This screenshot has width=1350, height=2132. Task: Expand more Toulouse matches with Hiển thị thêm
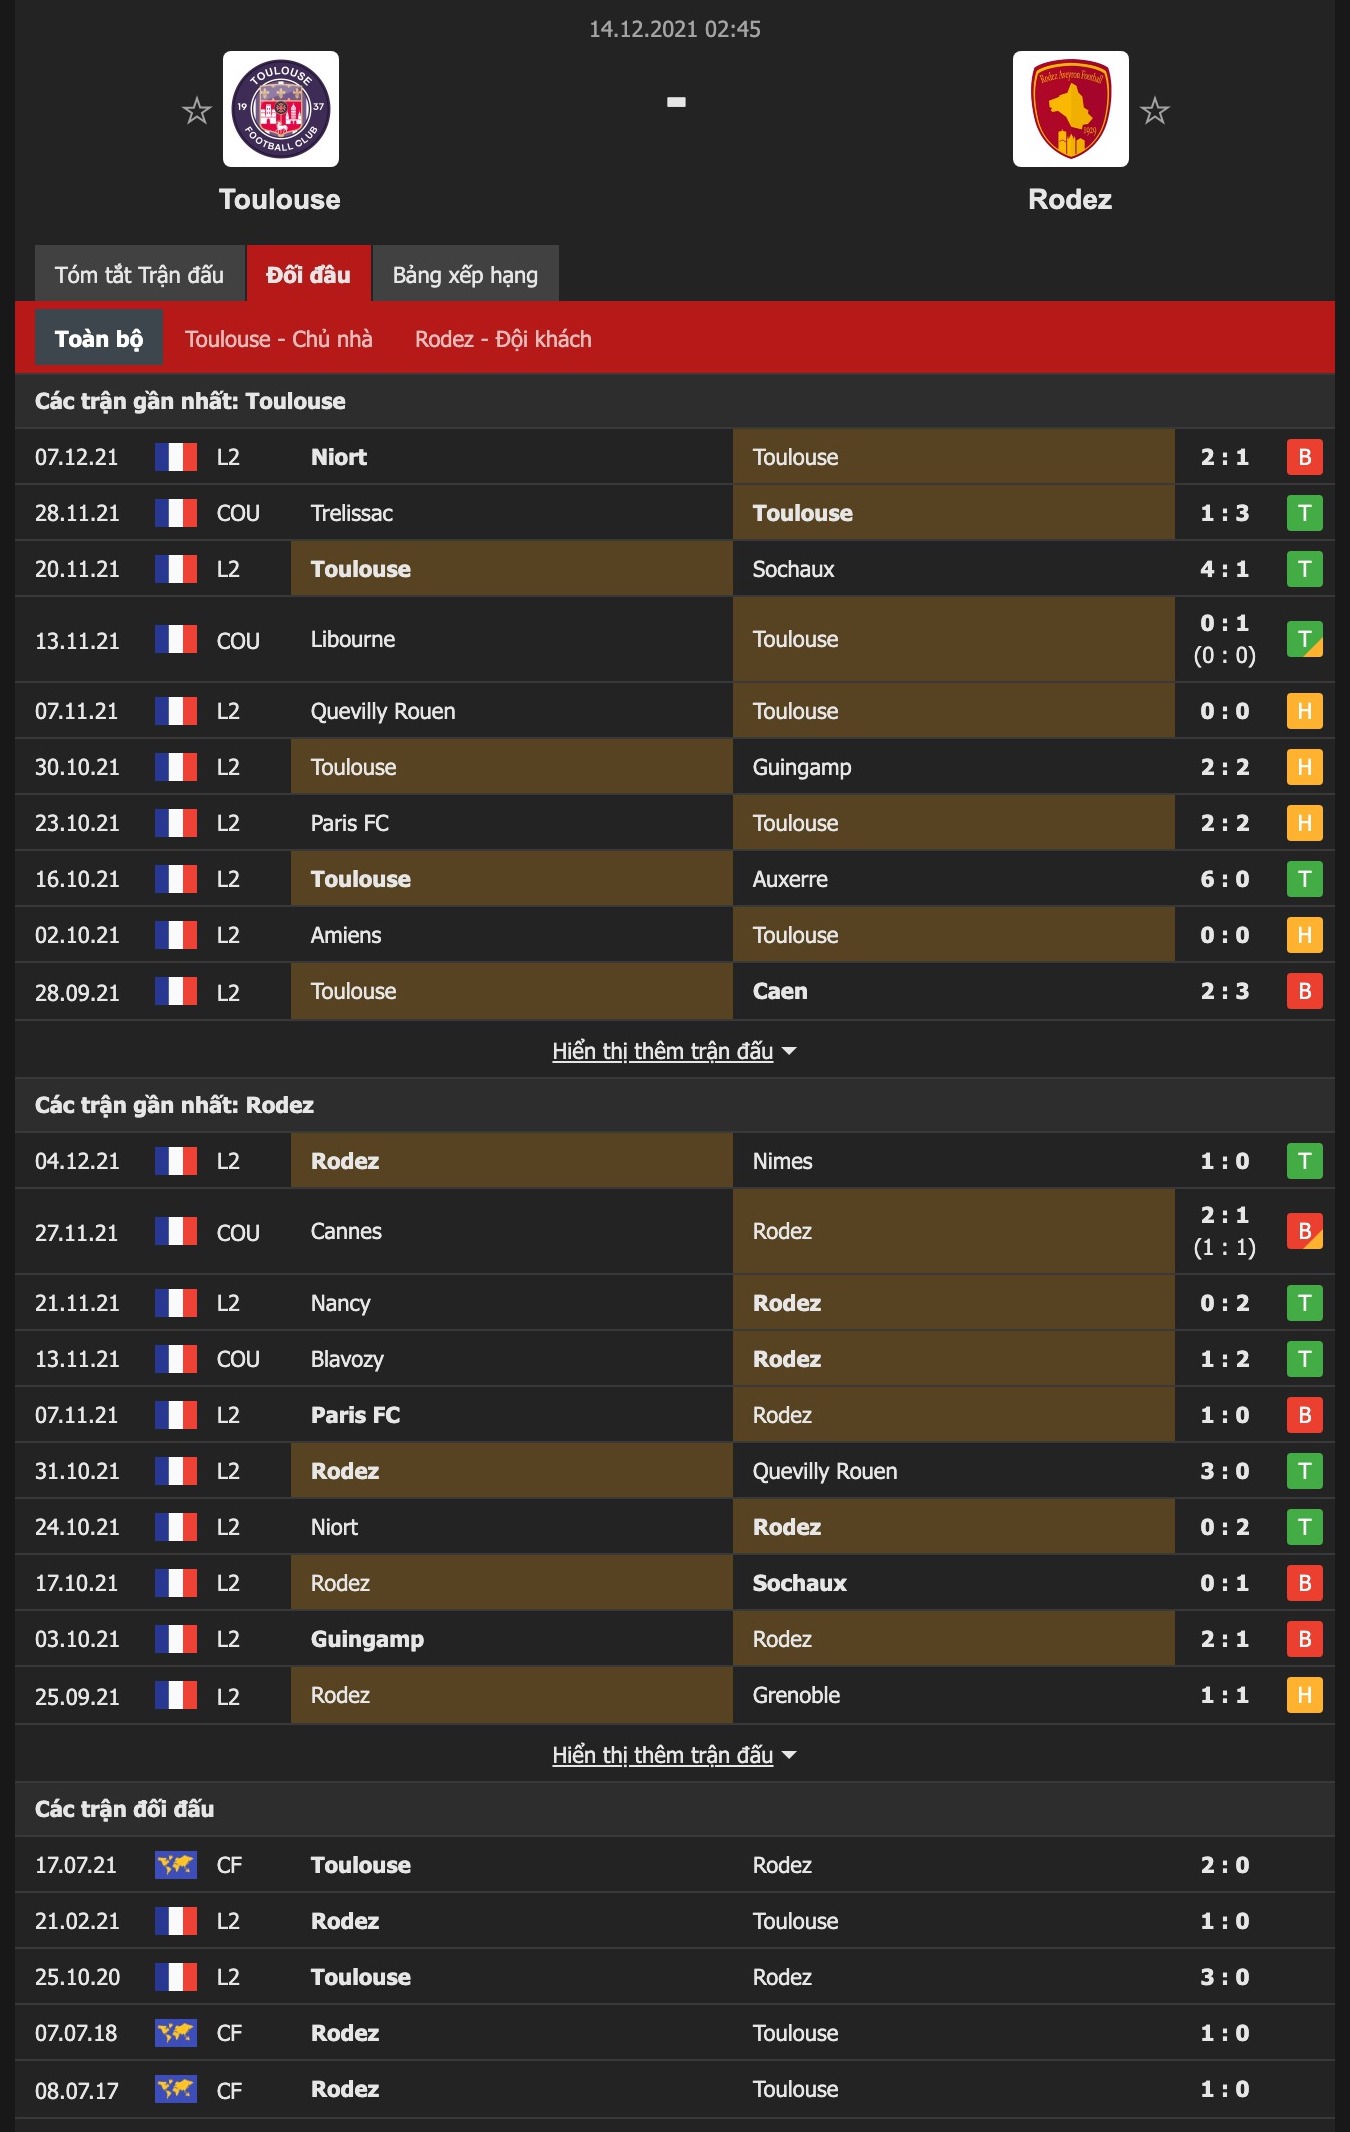[x=674, y=1051]
